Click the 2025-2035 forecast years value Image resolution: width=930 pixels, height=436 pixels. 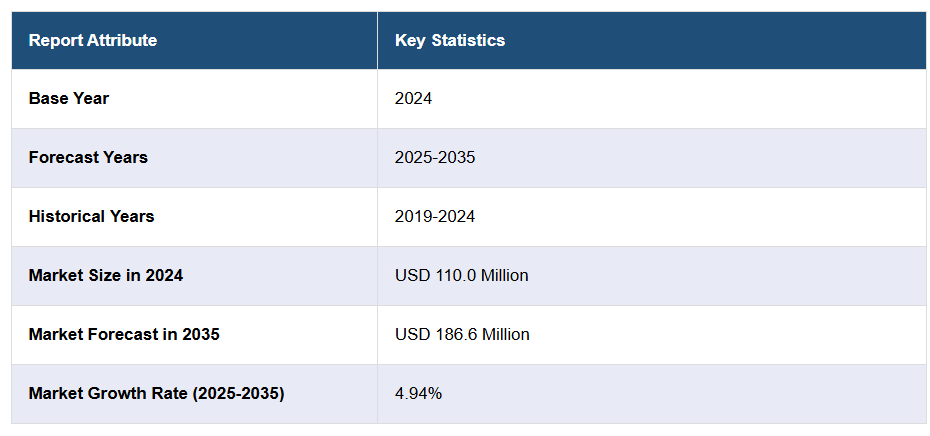(435, 158)
